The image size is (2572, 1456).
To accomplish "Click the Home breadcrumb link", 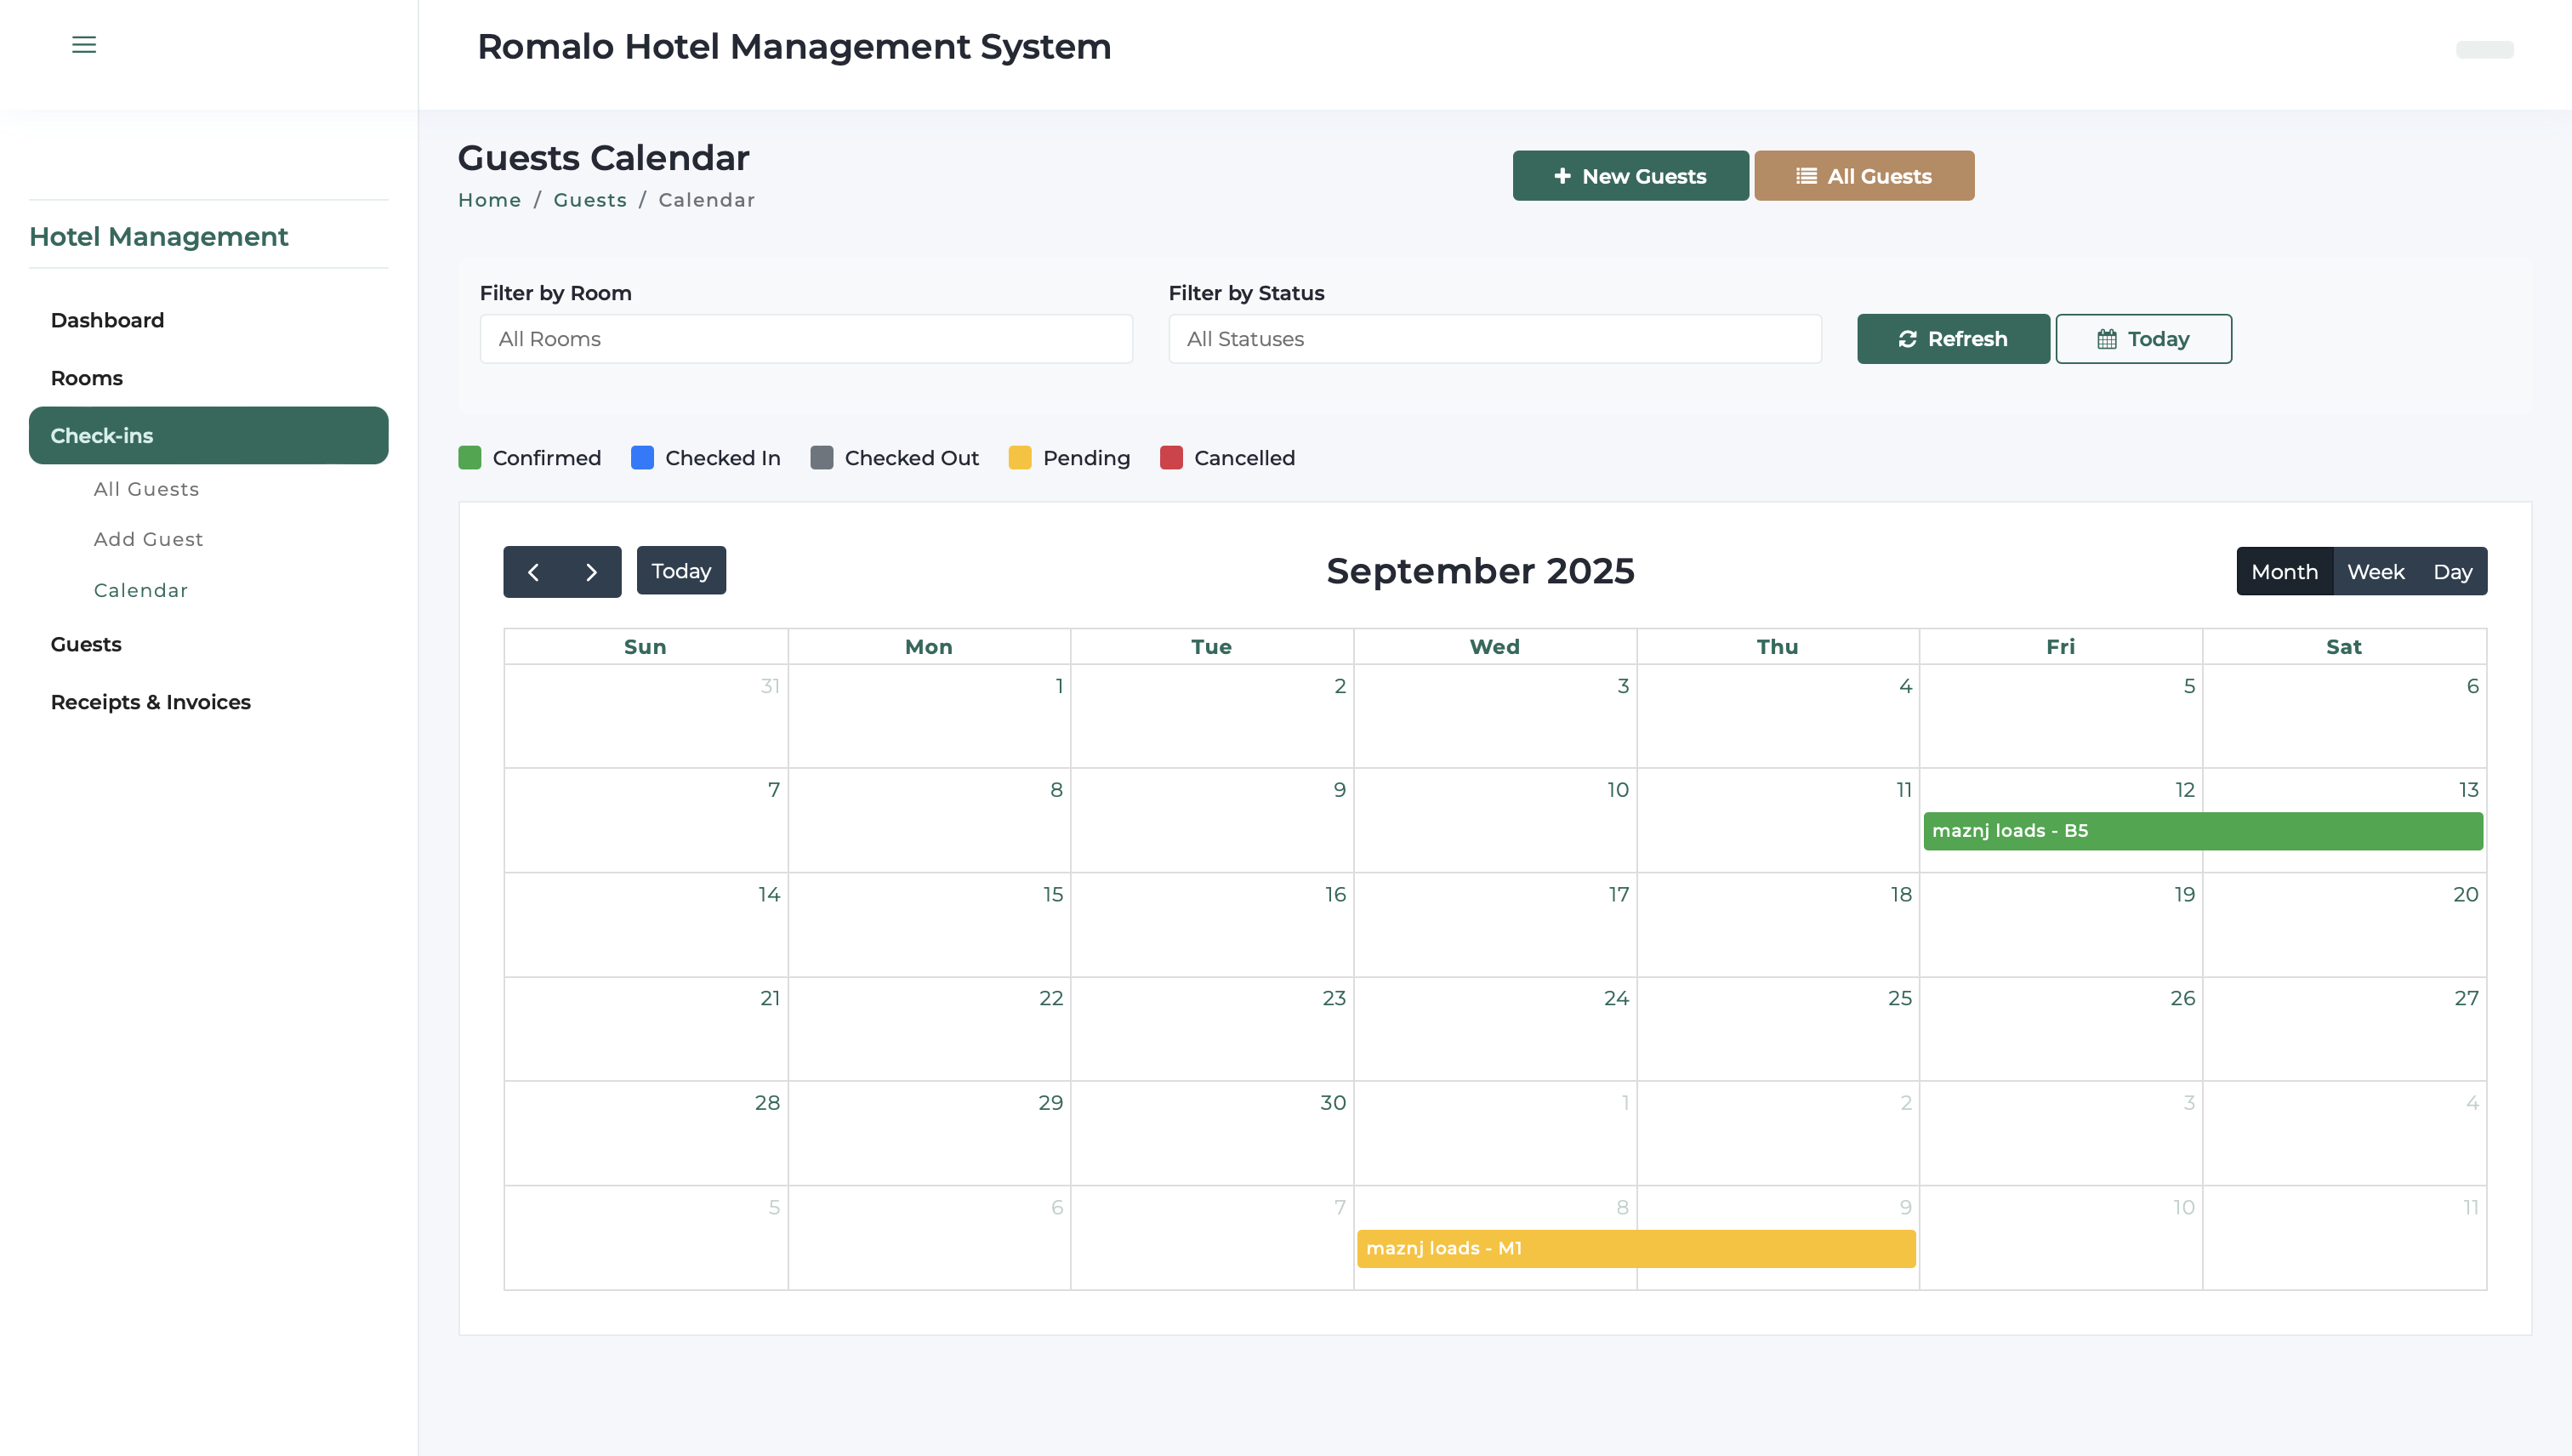I will tap(489, 200).
